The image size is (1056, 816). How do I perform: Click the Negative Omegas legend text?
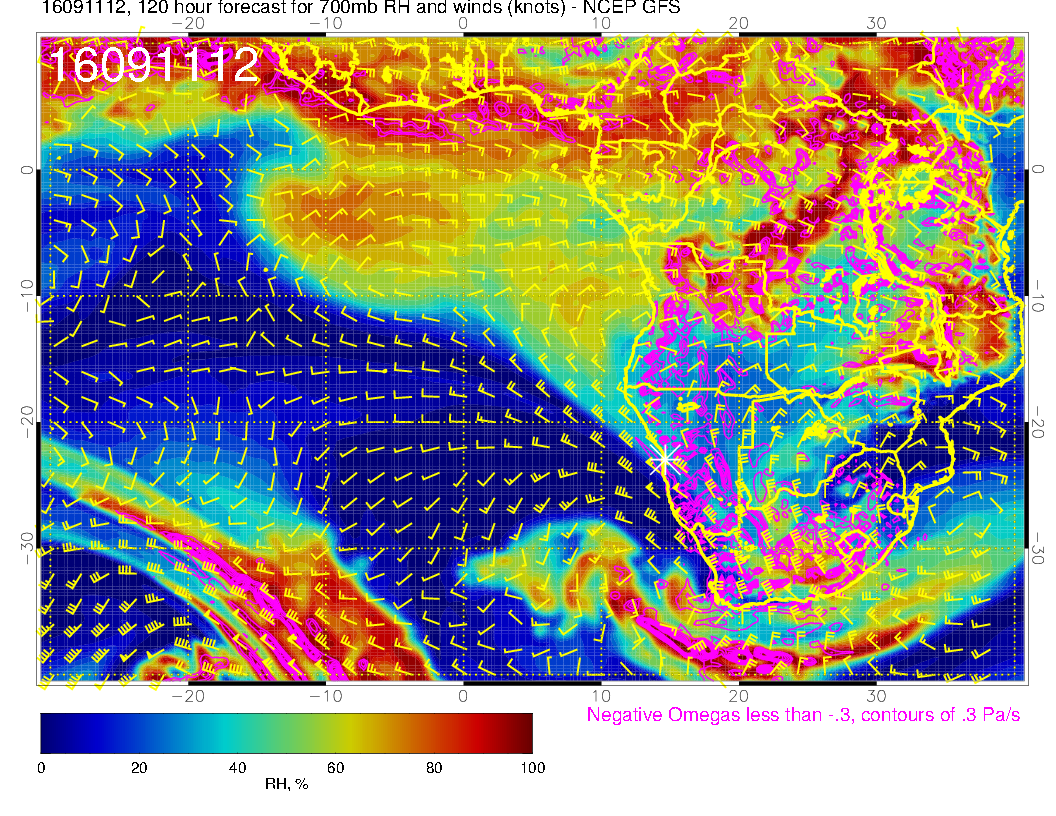point(803,714)
